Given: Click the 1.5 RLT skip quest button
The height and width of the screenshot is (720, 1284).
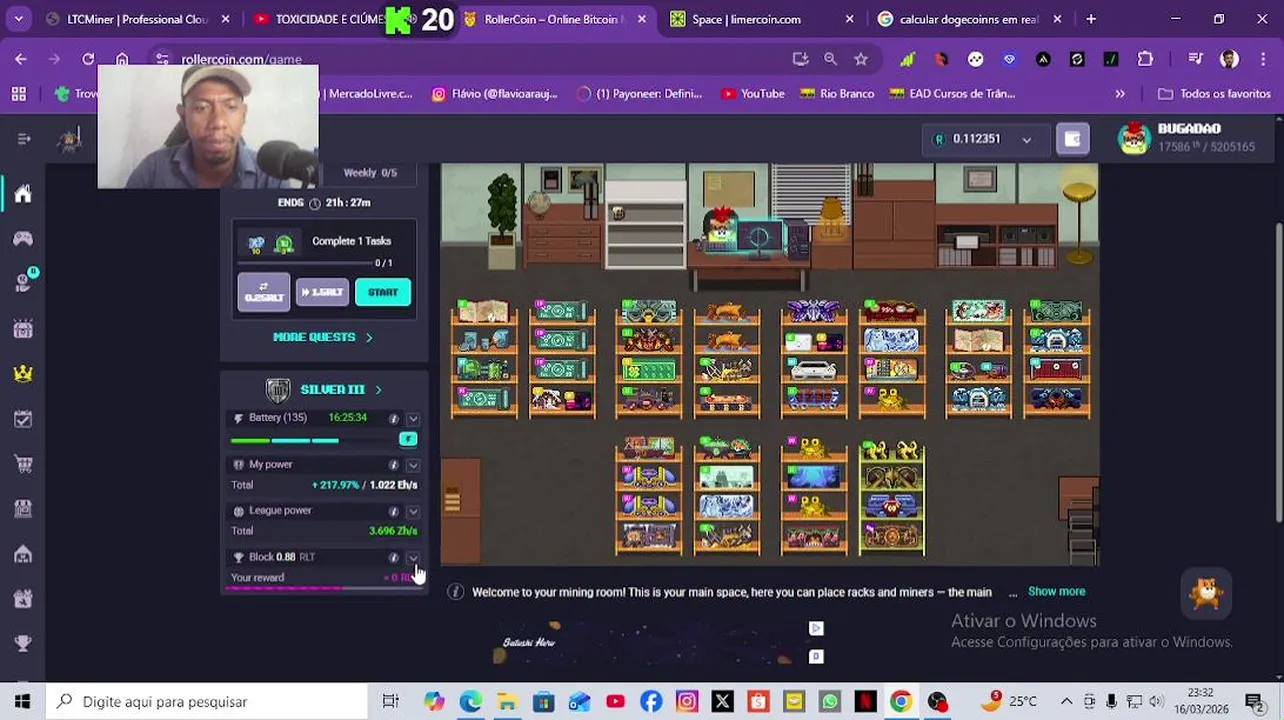Looking at the screenshot, I should click(x=322, y=292).
